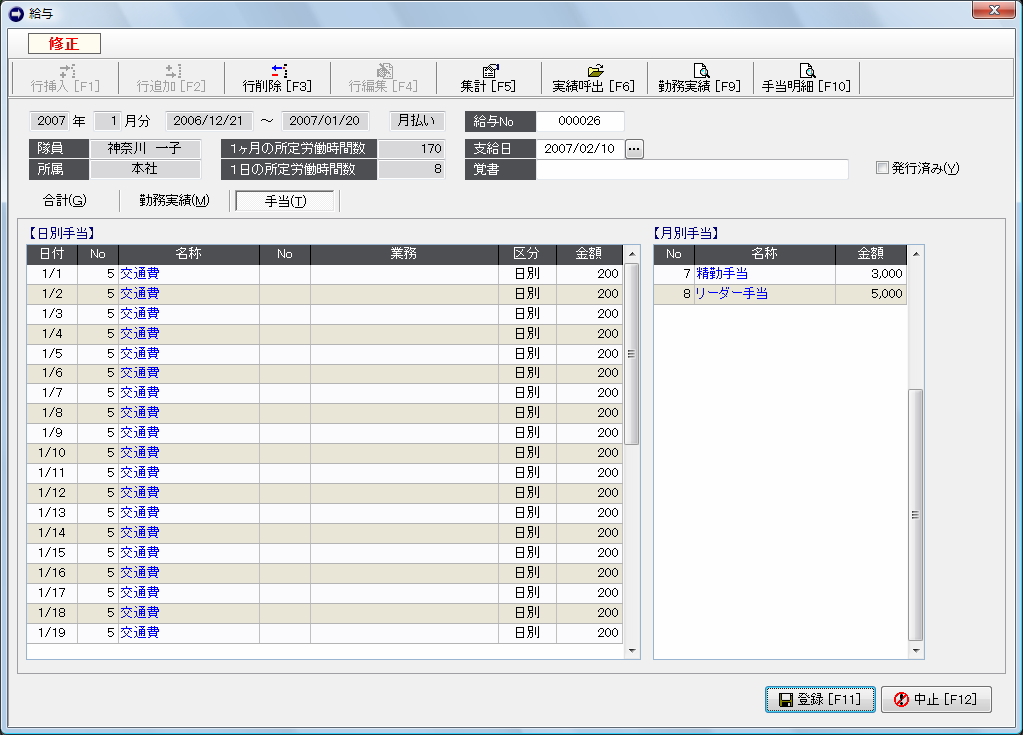Click the 給与 window title icon
The image size is (1023, 735).
pos(16,13)
